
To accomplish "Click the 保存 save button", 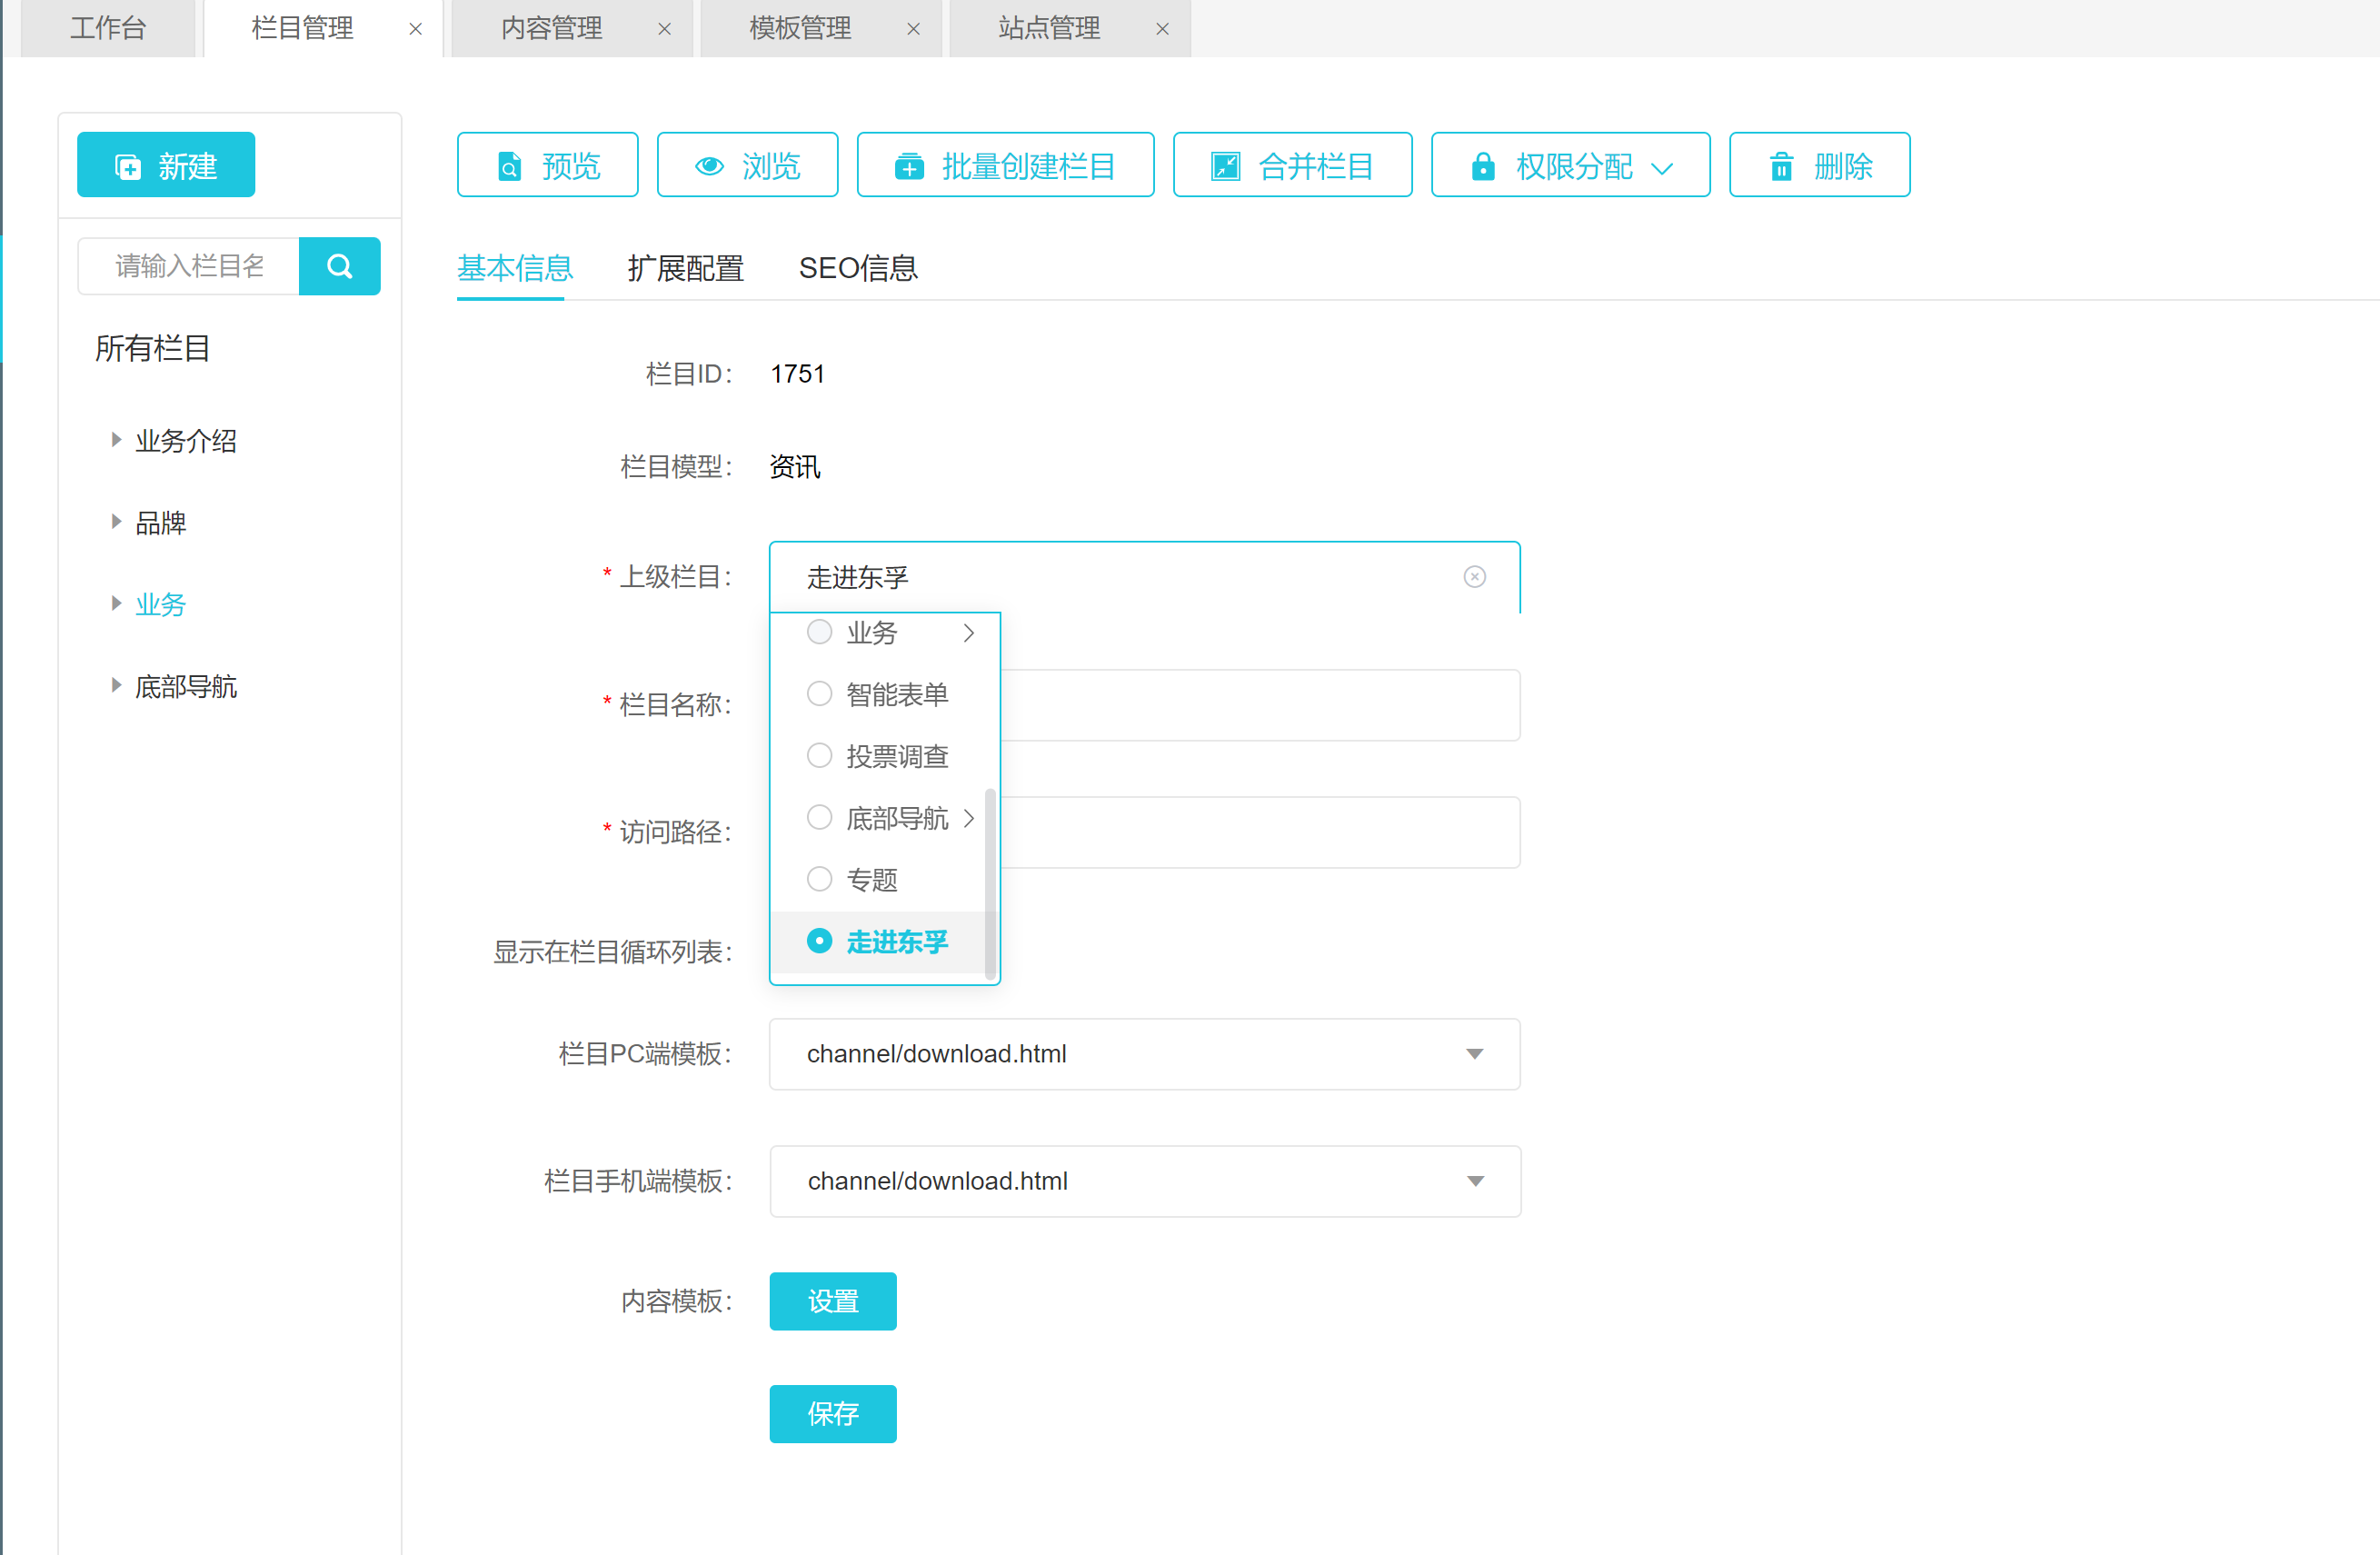I will [x=832, y=1413].
